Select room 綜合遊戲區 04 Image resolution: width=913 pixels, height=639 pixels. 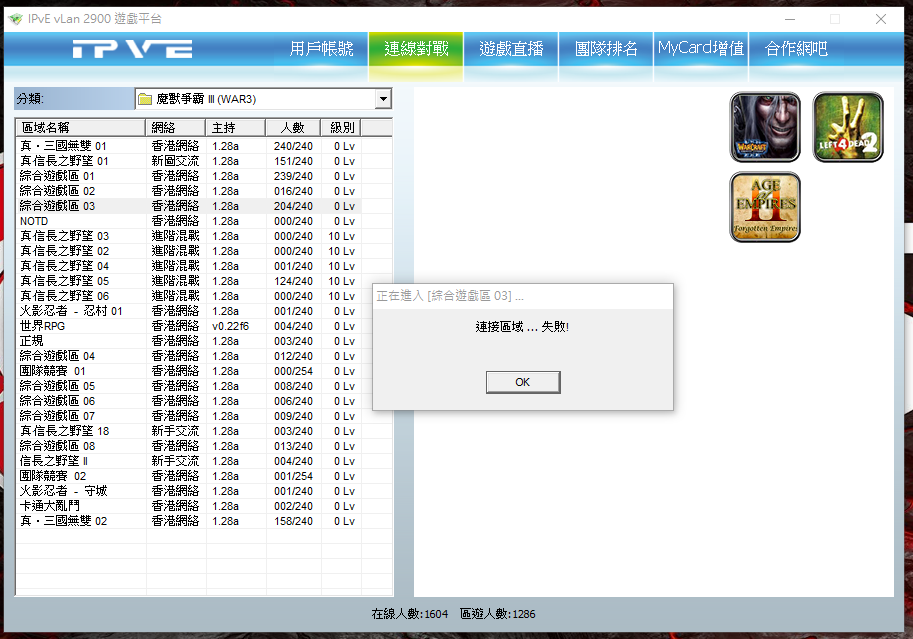(x=189, y=356)
